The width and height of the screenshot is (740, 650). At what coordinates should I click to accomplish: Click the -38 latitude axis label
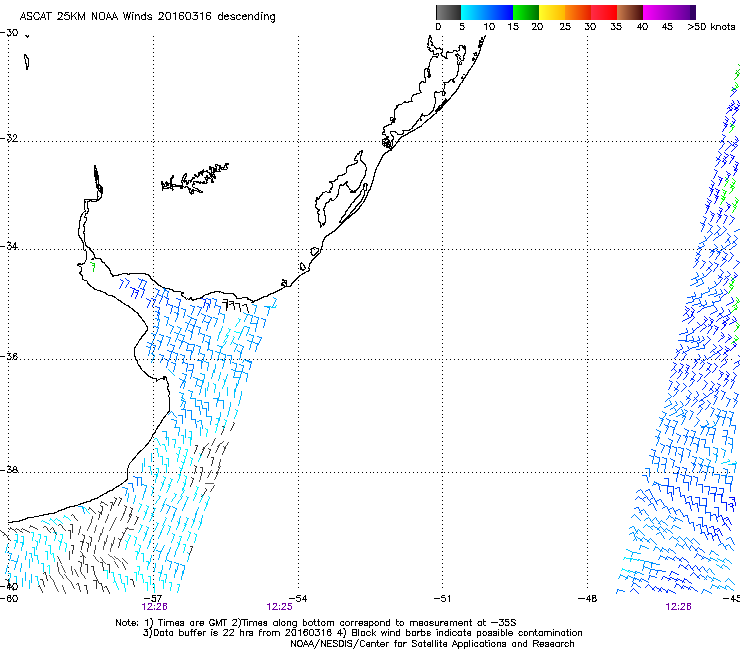click(x=9, y=470)
